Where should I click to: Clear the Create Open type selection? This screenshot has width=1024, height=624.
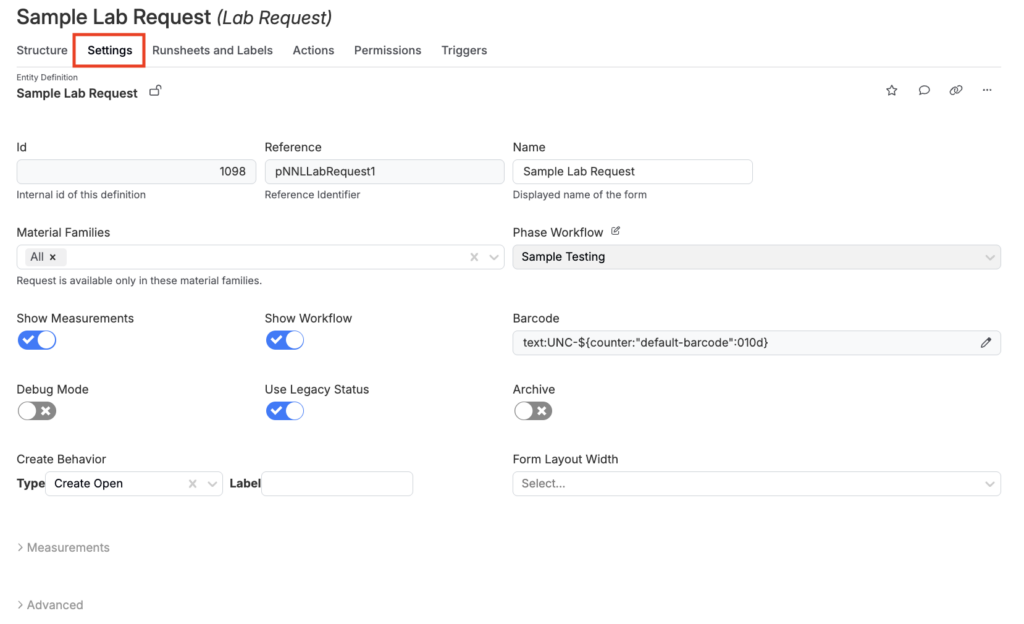[x=192, y=484]
